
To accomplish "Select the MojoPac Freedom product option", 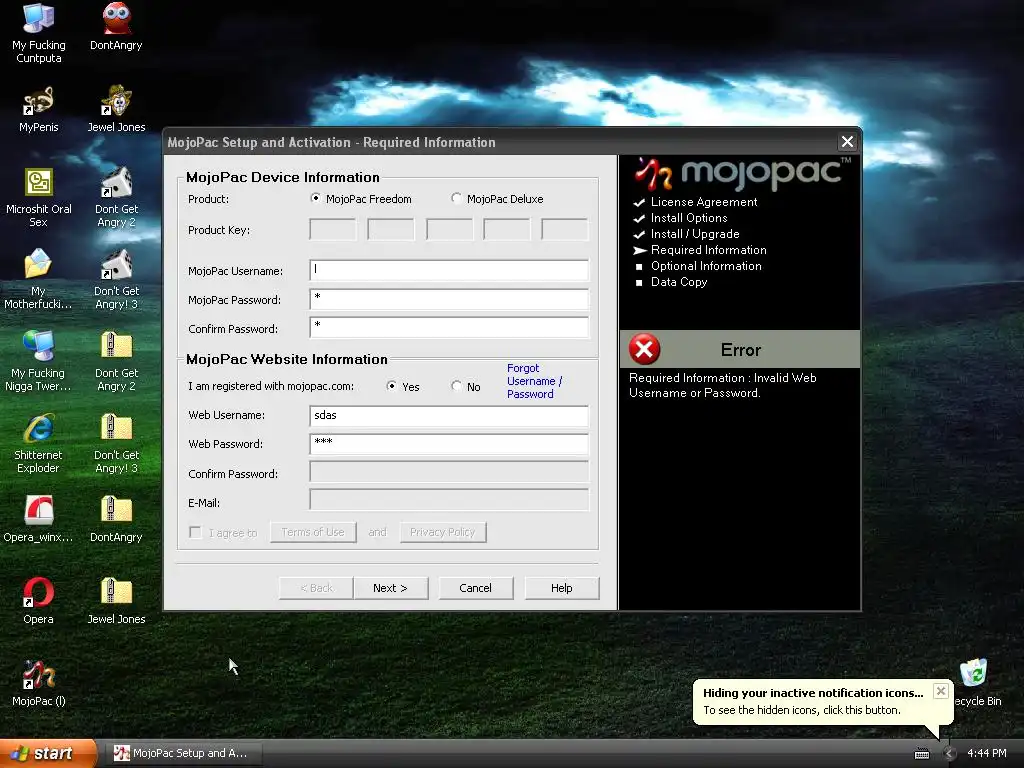I will click(315, 198).
